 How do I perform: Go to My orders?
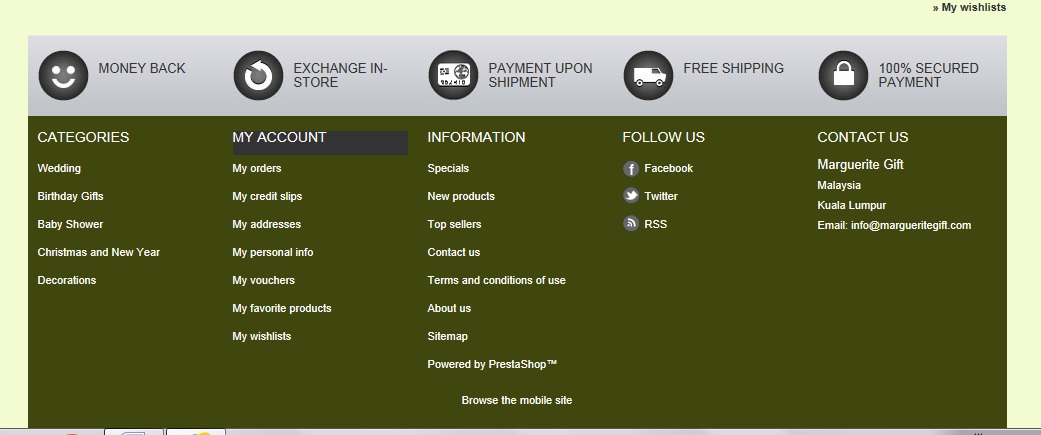click(x=256, y=168)
